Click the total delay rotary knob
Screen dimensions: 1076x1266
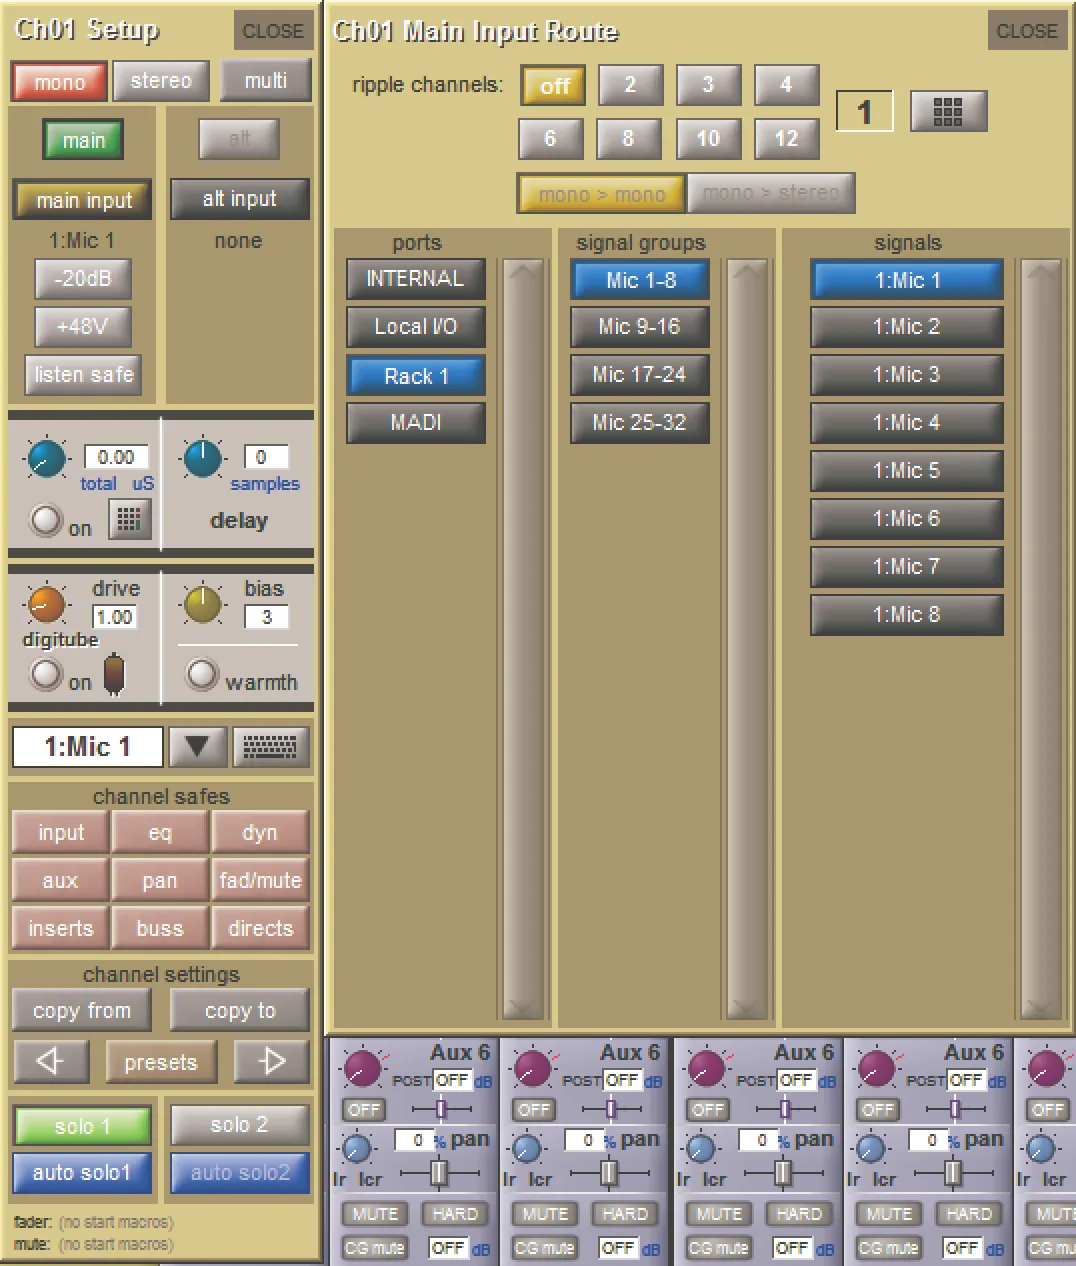pyautogui.click(x=46, y=459)
